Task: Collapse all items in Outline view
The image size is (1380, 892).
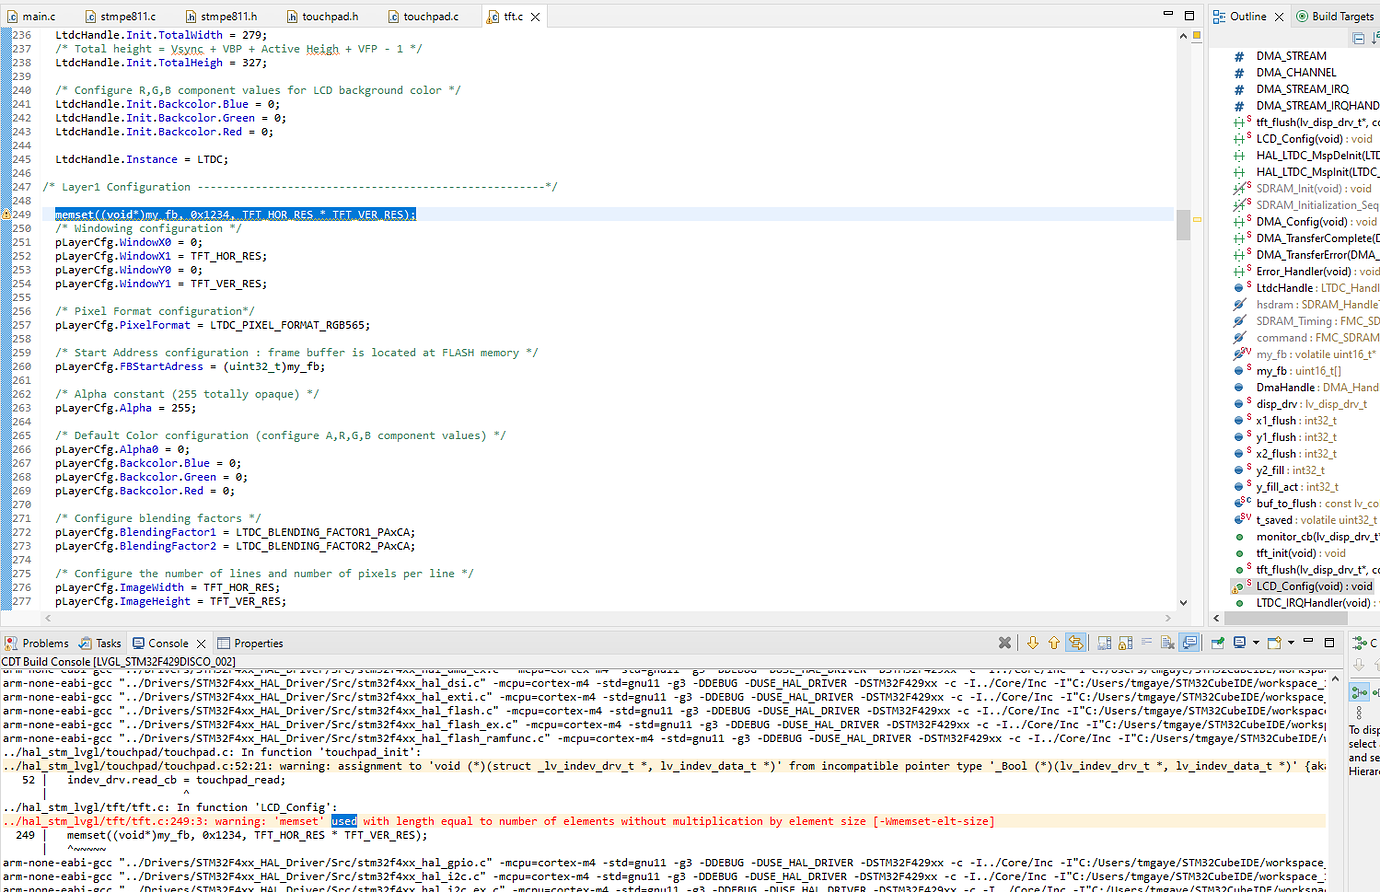Action: [x=1358, y=38]
